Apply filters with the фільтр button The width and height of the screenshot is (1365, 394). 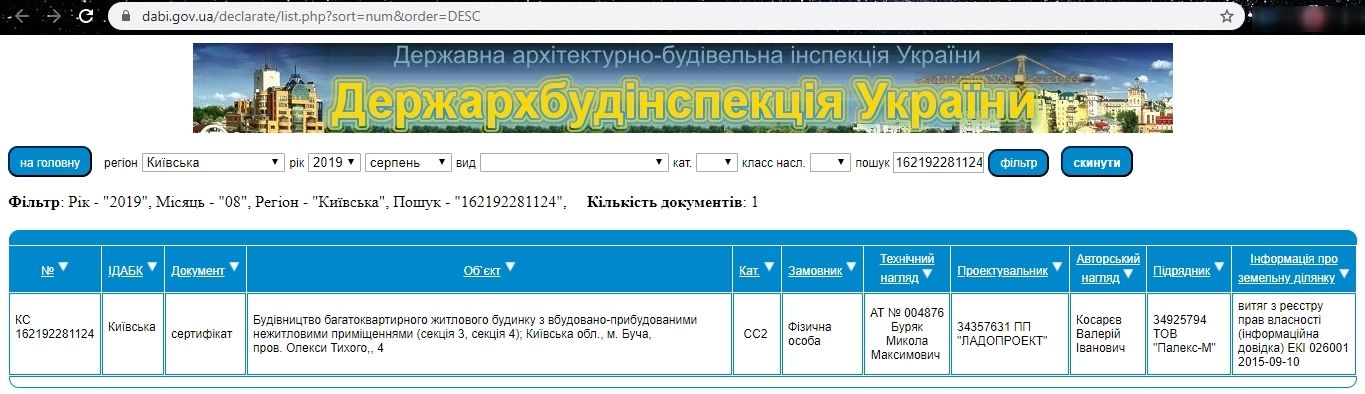click(x=1018, y=162)
